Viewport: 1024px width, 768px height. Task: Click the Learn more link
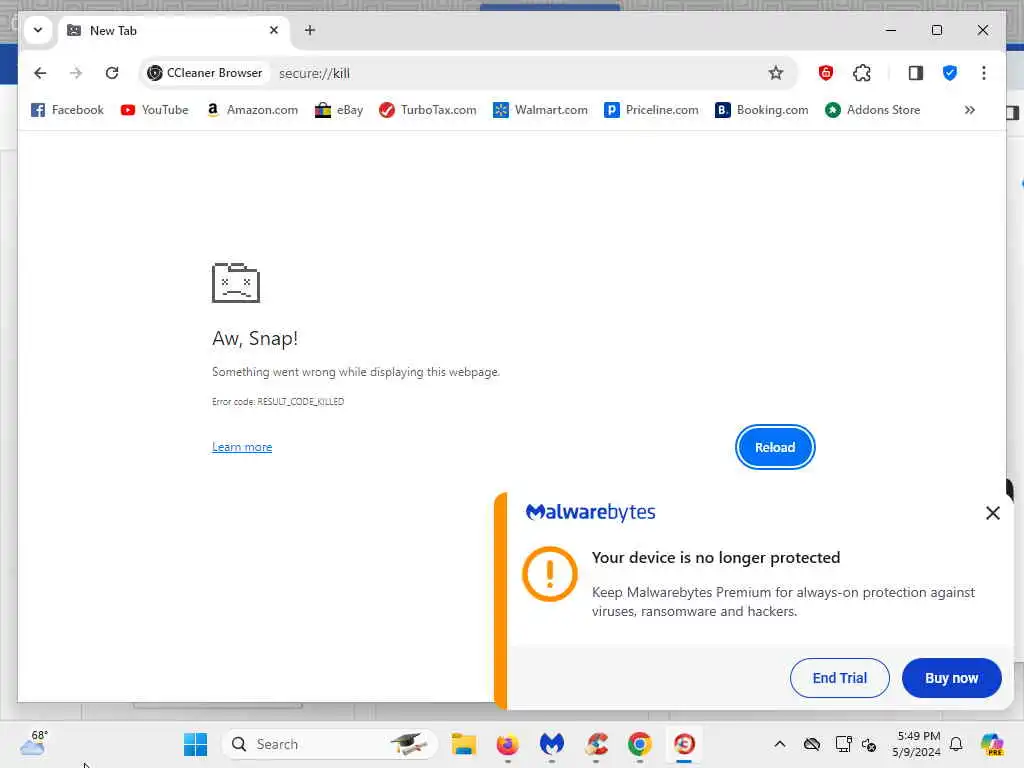[242, 447]
